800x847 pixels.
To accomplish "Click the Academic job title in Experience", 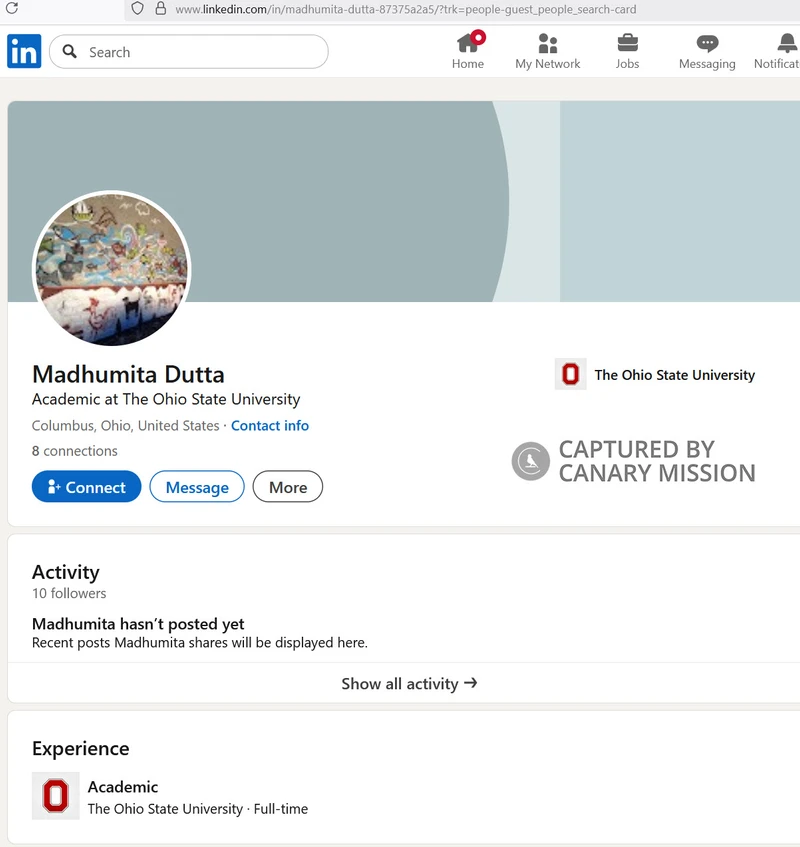I will pos(123,786).
